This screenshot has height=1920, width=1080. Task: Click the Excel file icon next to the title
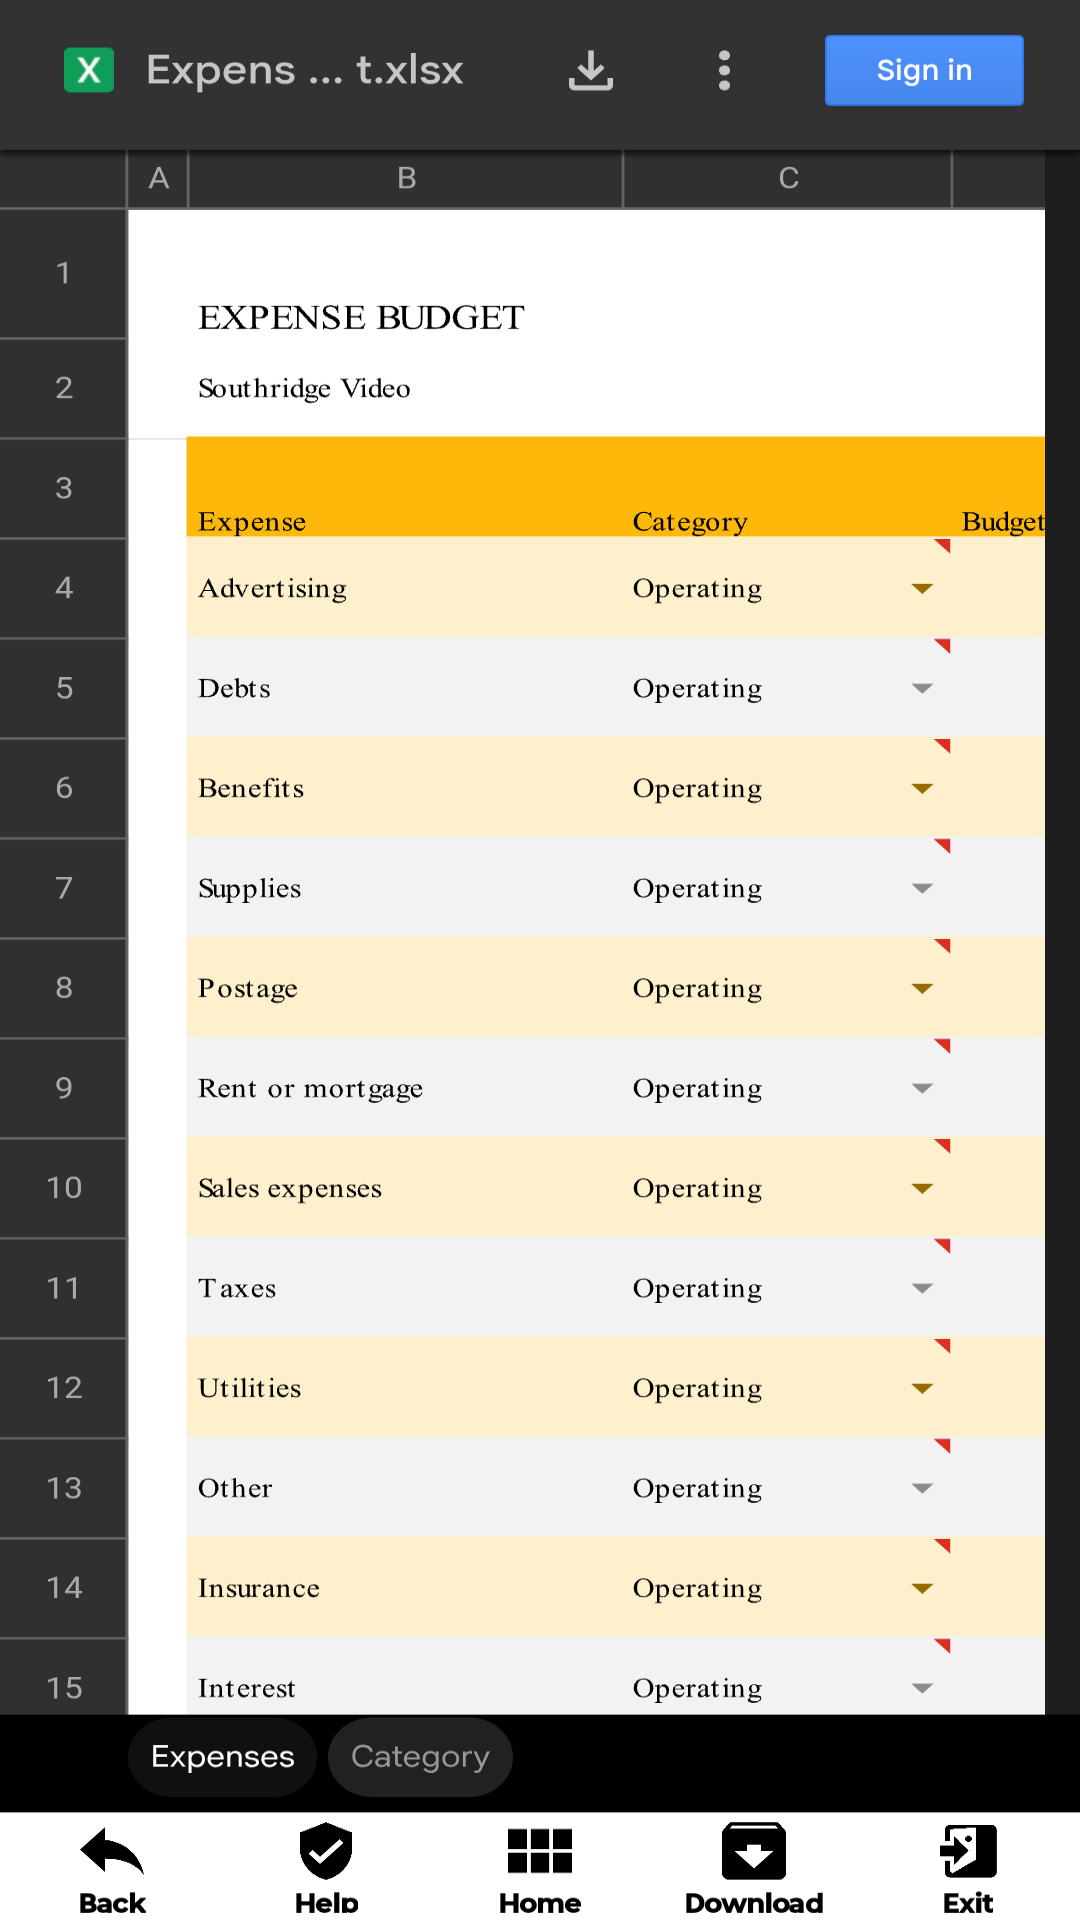89,70
